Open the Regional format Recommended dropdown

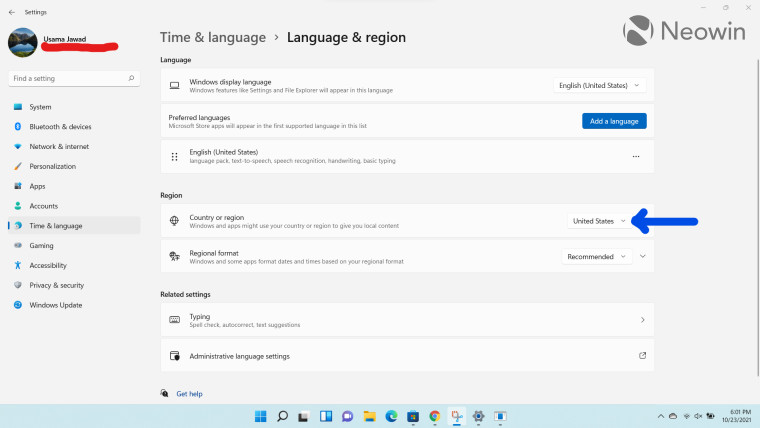(x=597, y=256)
